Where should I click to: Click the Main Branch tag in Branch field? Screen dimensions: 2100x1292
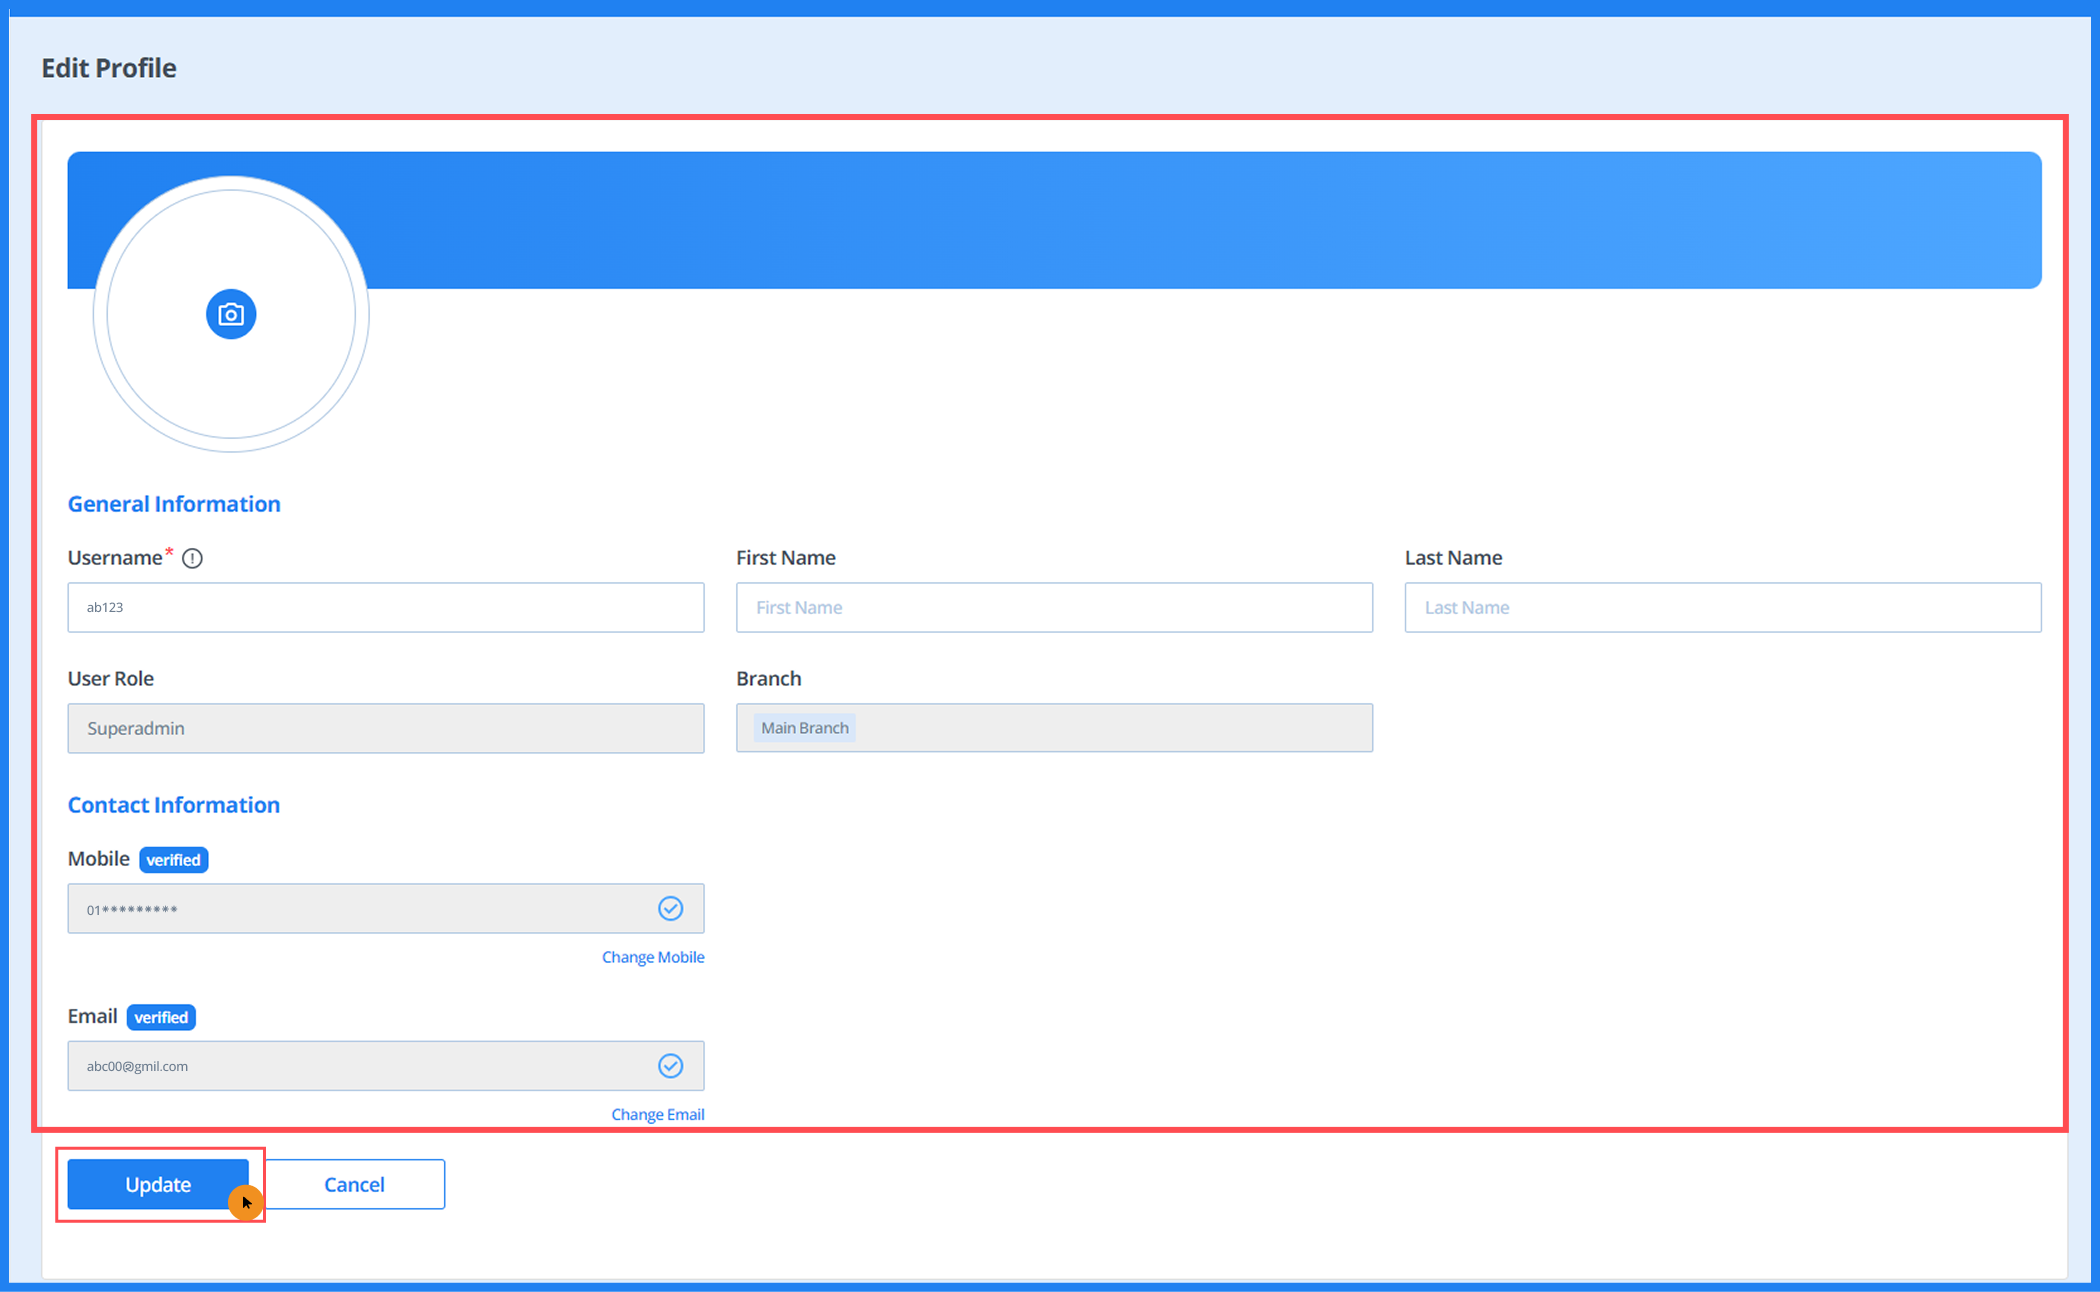[x=804, y=727]
